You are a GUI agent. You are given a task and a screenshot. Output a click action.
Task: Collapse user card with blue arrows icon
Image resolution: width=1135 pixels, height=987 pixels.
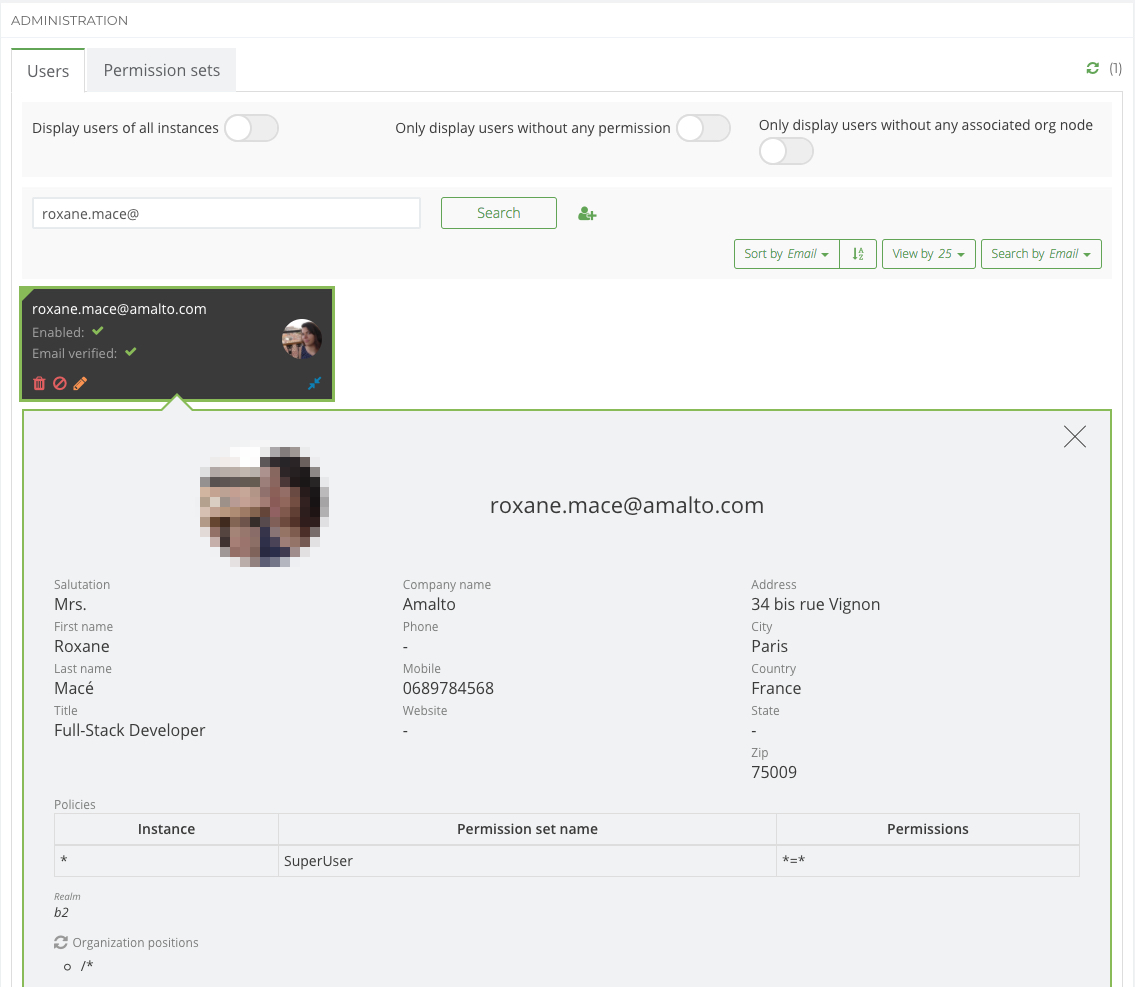(x=315, y=383)
